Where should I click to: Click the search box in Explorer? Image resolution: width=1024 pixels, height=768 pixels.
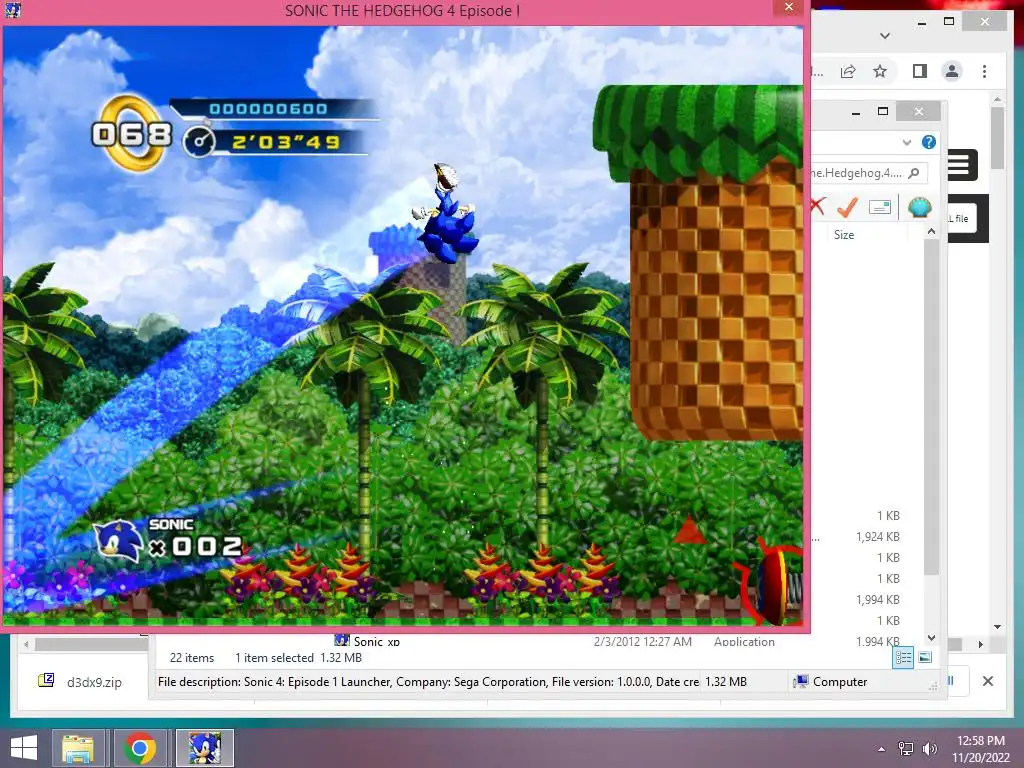pyautogui.click(x=869, y=173)
